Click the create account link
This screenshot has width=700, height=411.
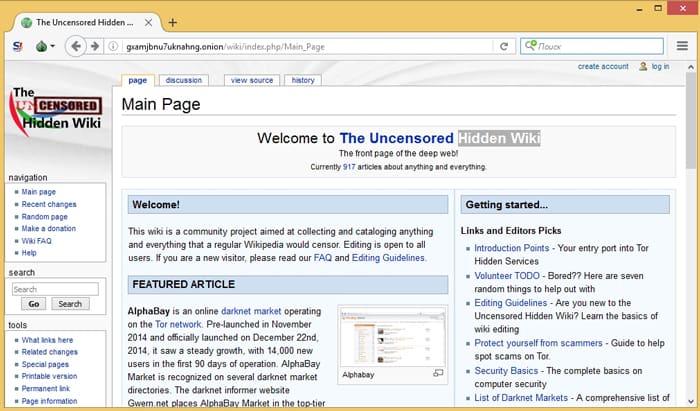[603, 66]
